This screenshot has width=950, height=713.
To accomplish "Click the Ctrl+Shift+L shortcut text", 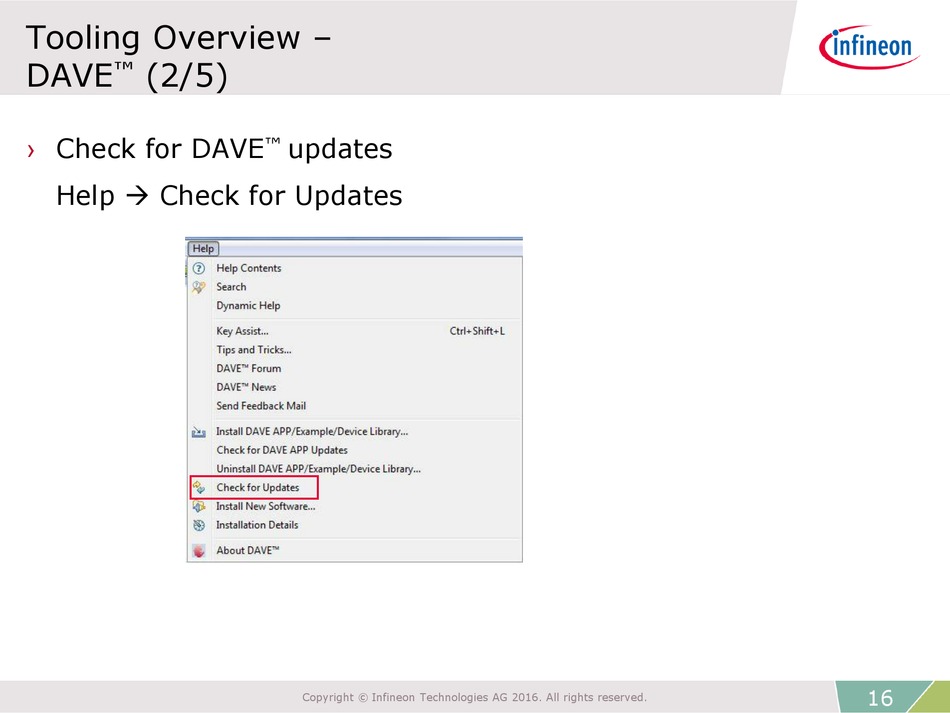I will pyautogui.click(x=477, y=331).
